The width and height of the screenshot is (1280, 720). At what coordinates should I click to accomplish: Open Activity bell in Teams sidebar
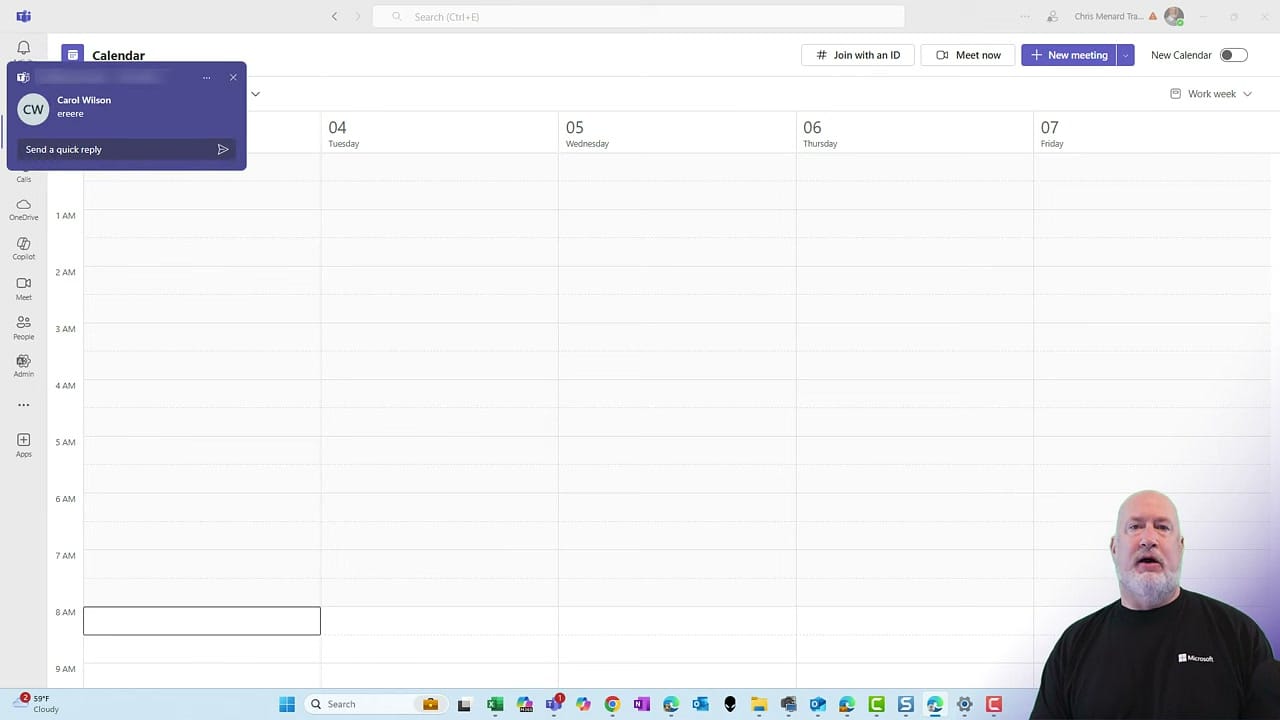(x=23, y=48)
